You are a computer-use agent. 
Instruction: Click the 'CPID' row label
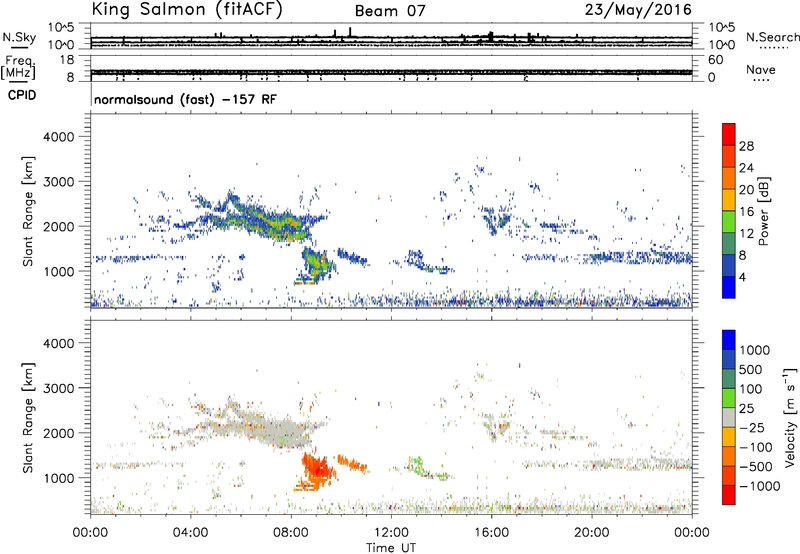22,95
